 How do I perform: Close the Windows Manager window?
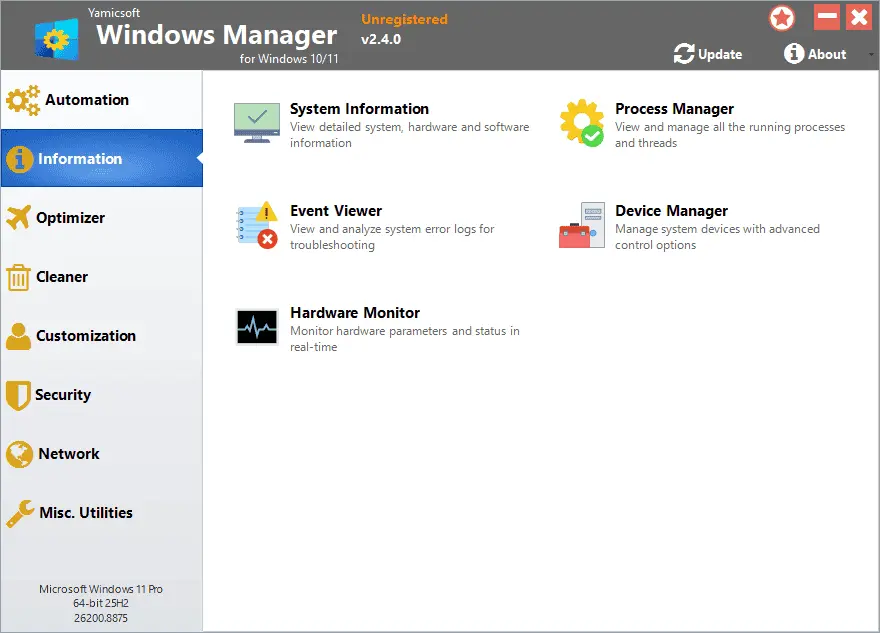pos(859,17)
